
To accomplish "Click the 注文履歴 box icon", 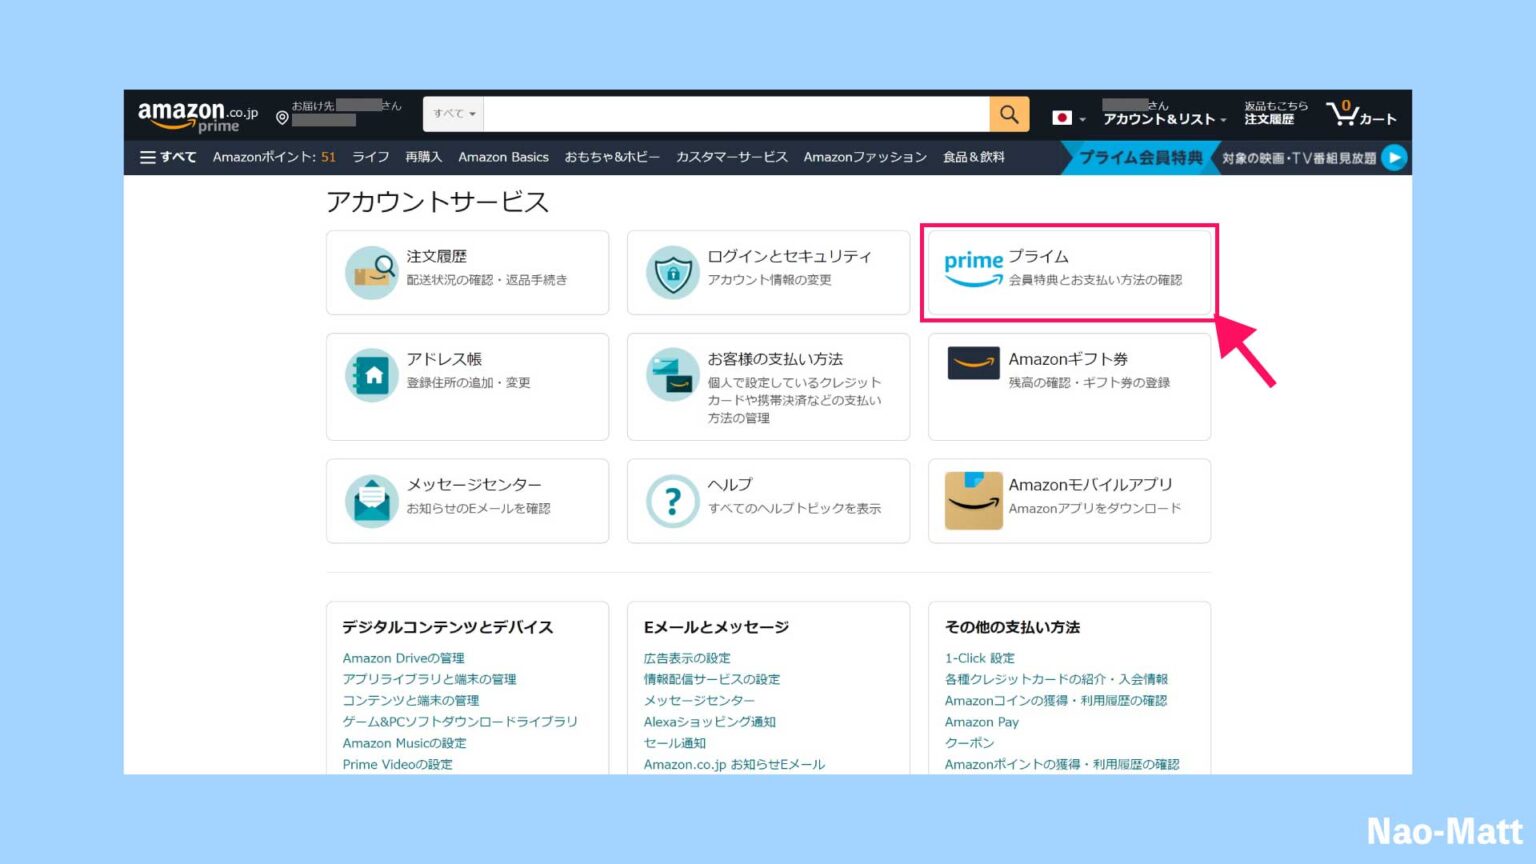I will click(371, 272).
